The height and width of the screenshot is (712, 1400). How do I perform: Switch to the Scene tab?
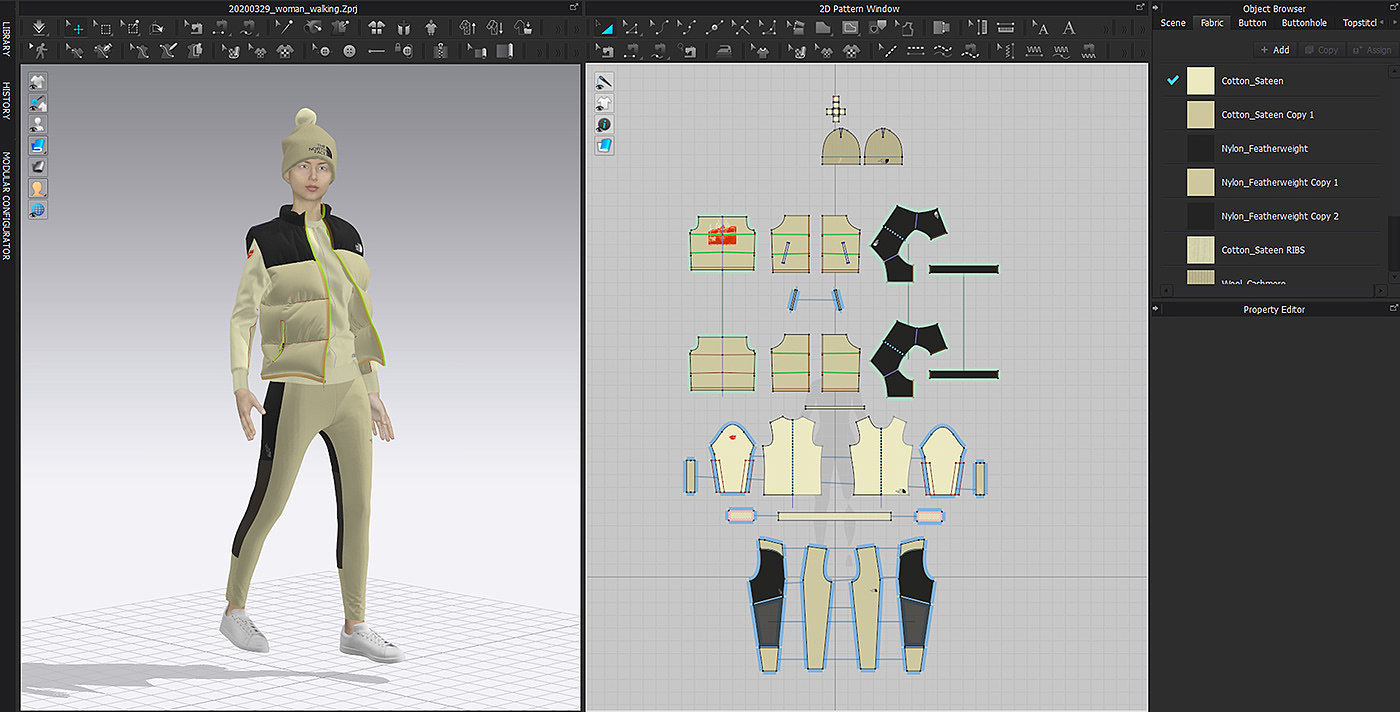pos(1173,23)
